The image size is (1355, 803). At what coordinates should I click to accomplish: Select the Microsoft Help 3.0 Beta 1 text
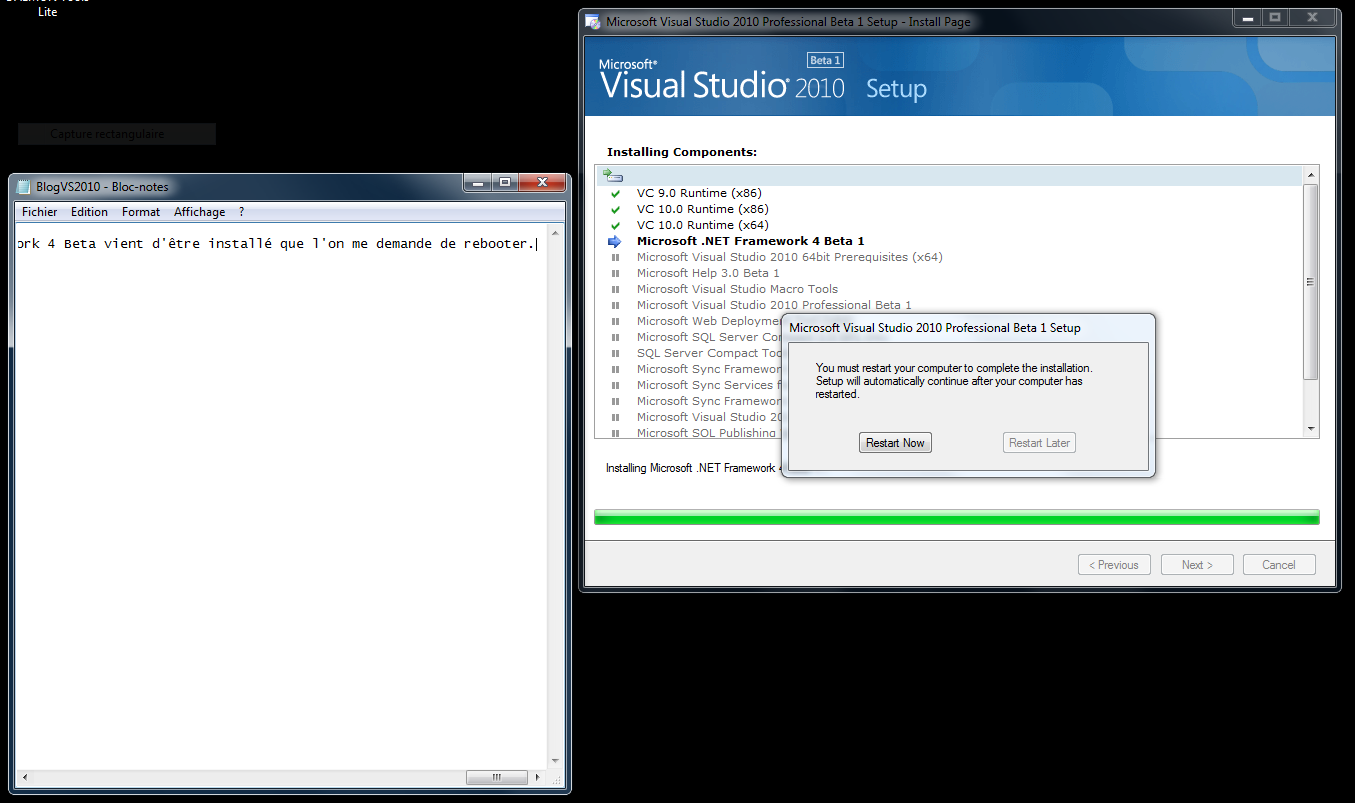pos(708,273)
